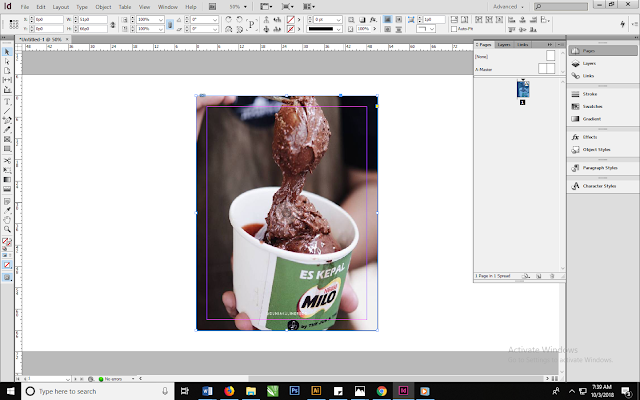Select the Hand tool
The height and width of the screenshot is (400, 640).
pos(7,220)
